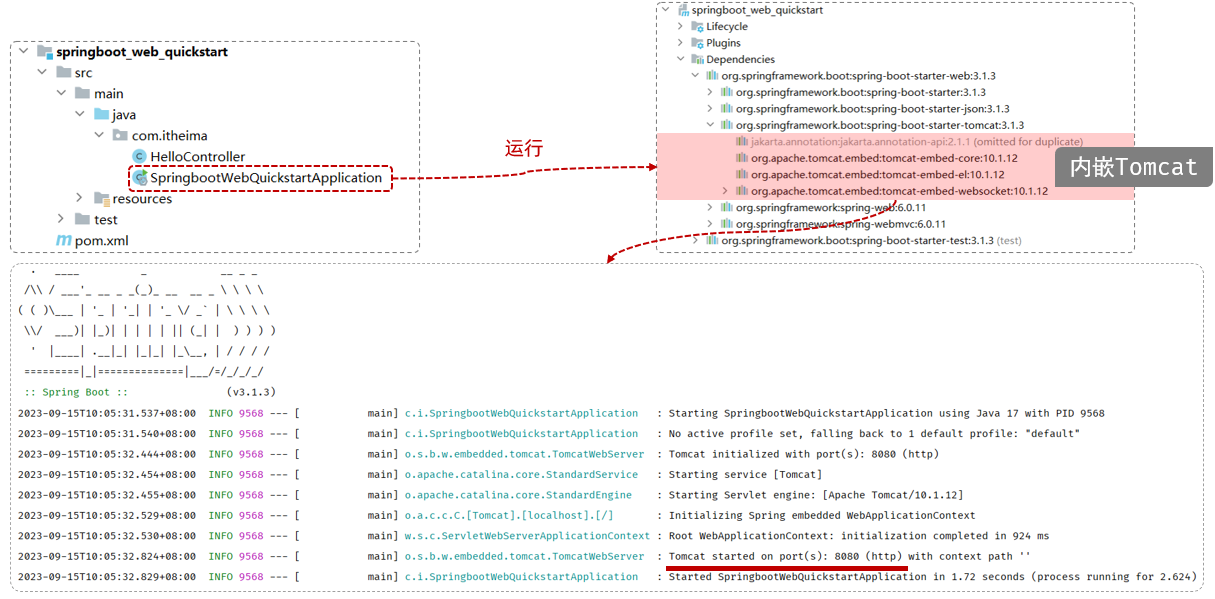Click the springboot_web_quickstart project folder icon
The height and width of the screenshot is (599, 1215).
[x=44, y=52]
